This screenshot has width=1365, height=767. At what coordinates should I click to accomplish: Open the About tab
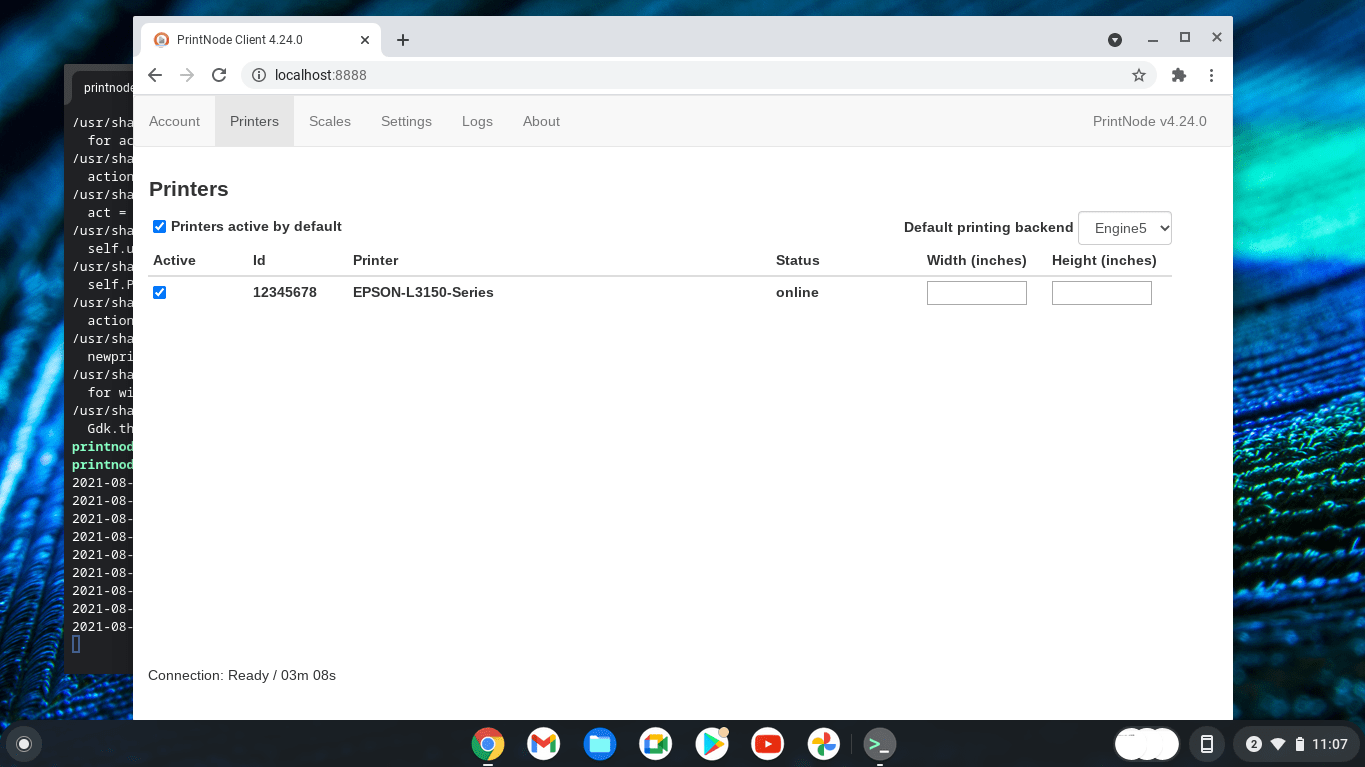click(541, 121)
